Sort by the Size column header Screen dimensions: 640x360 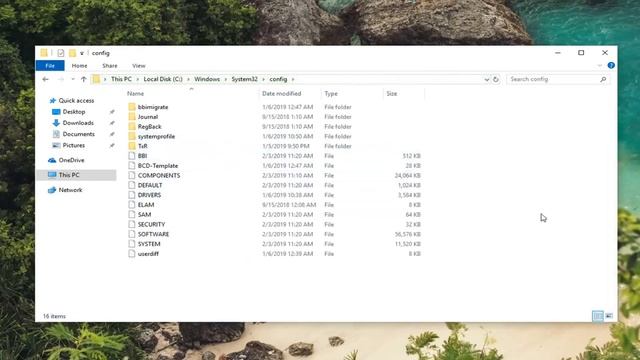[391, 93]
